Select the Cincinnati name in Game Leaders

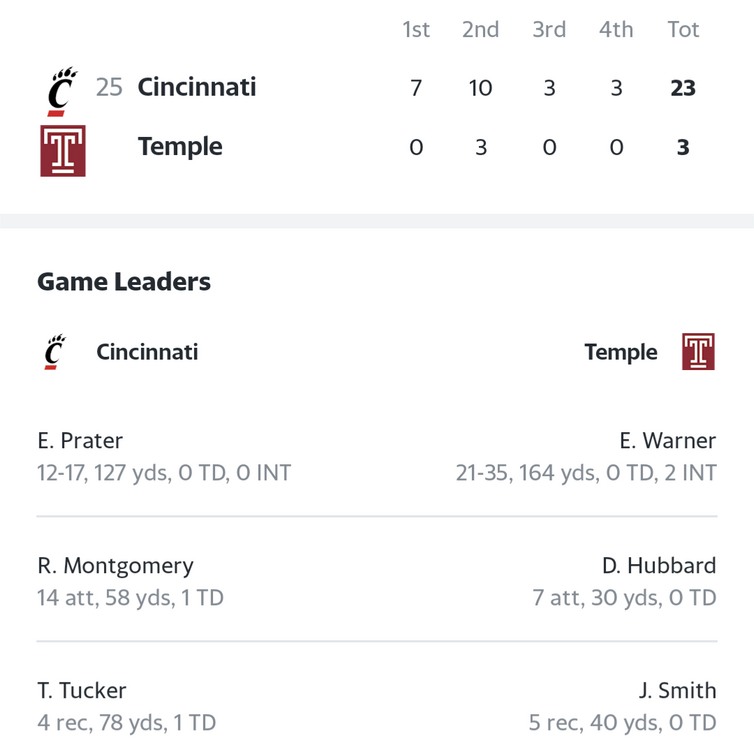coord(147,352)
